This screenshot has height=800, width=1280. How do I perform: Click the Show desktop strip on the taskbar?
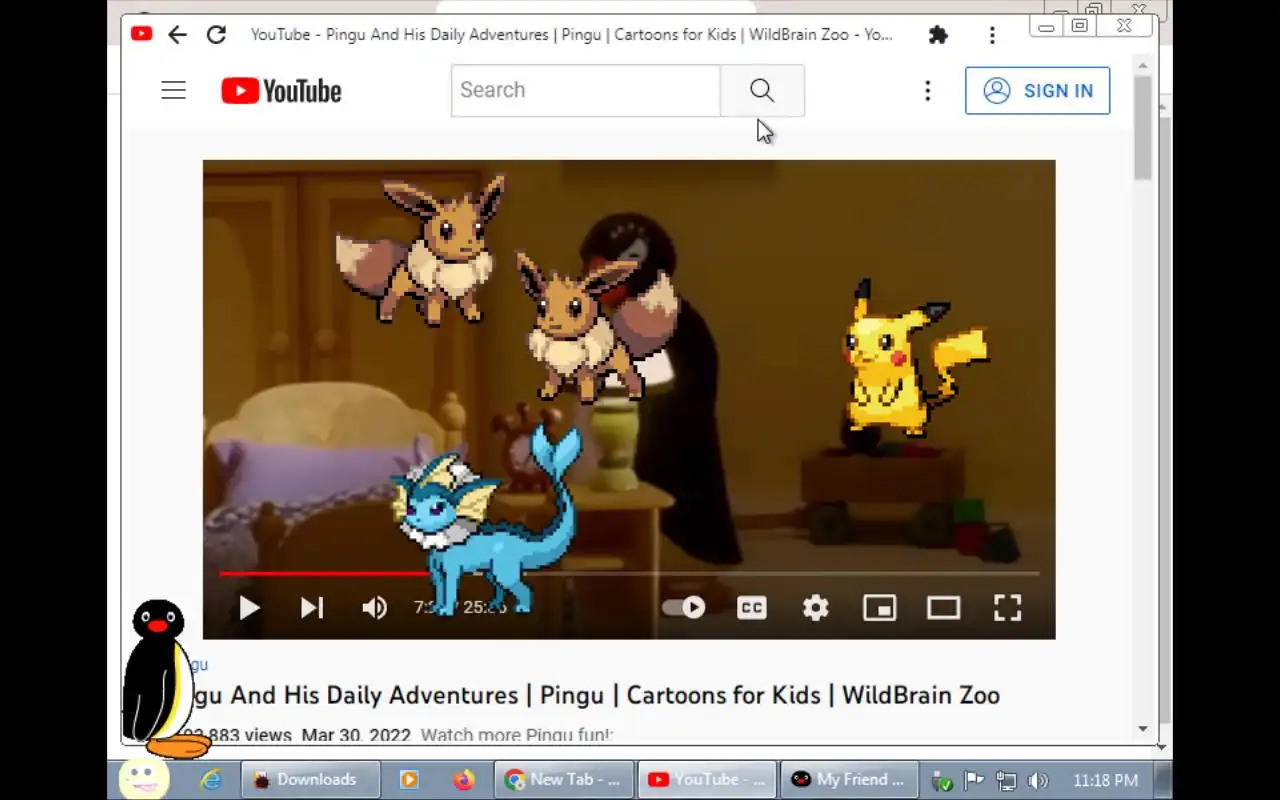point(1164,780)
